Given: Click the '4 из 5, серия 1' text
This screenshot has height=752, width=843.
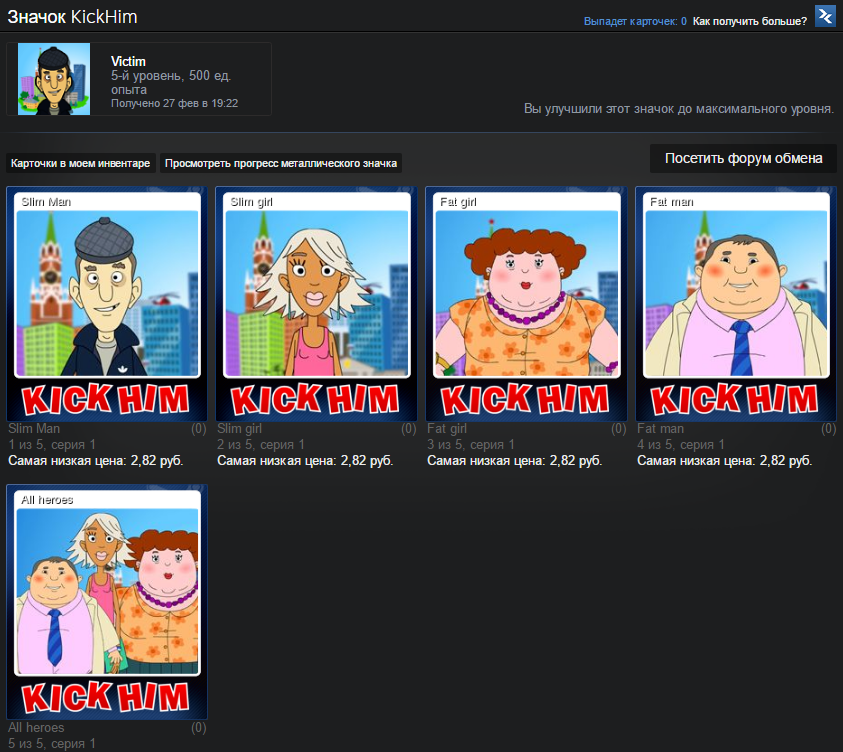Looking at the screenshot, I should [681, 445].
